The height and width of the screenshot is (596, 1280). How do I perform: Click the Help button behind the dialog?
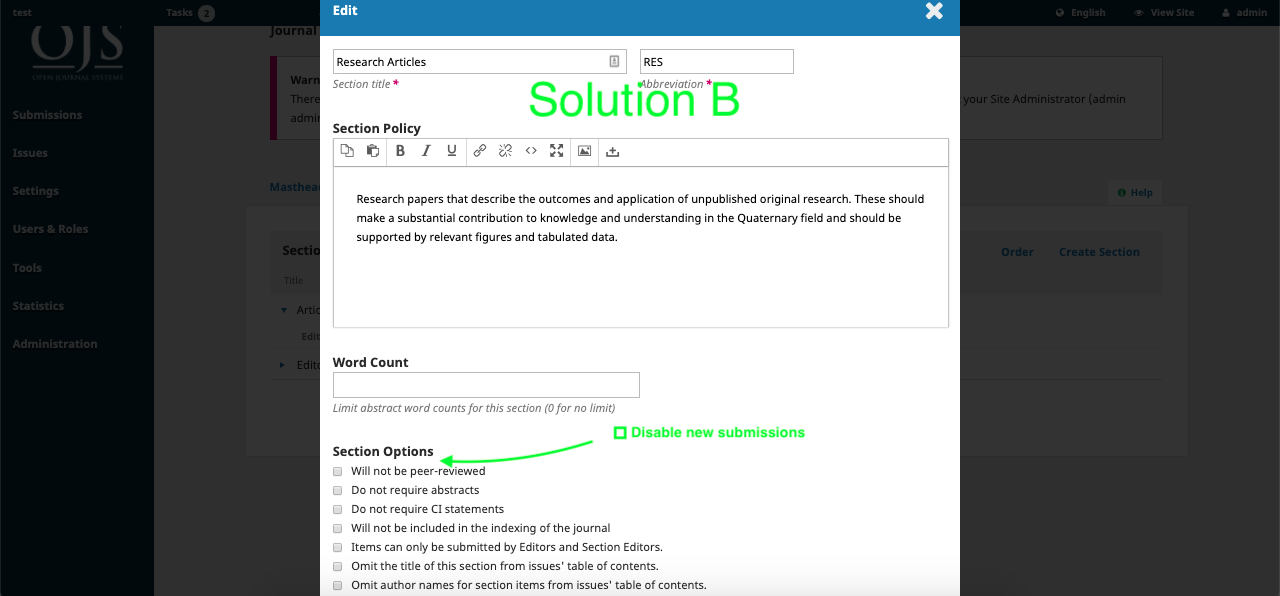1135,193
